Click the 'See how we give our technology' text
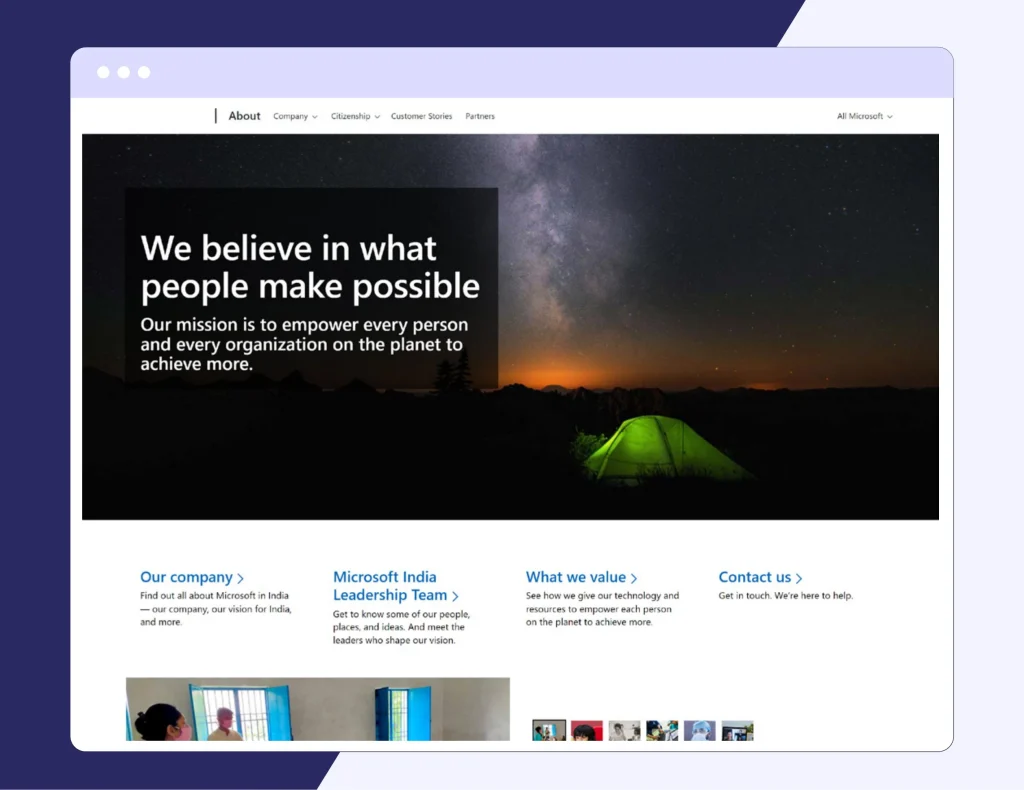1024x790 pixels. [x=602, y=608]
